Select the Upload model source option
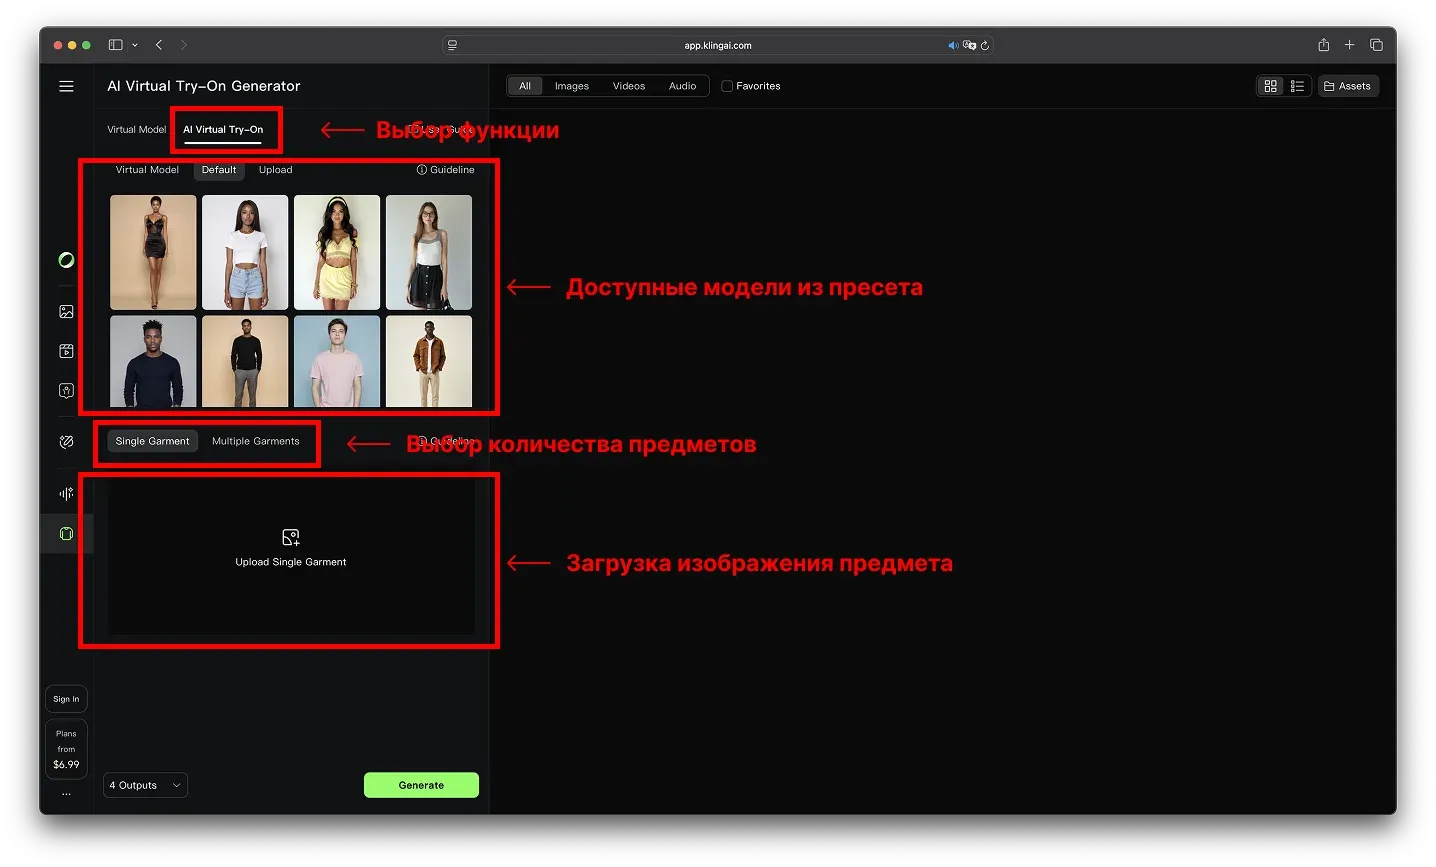The width and height of the screenshot is (1436, 867). point(275,170)
